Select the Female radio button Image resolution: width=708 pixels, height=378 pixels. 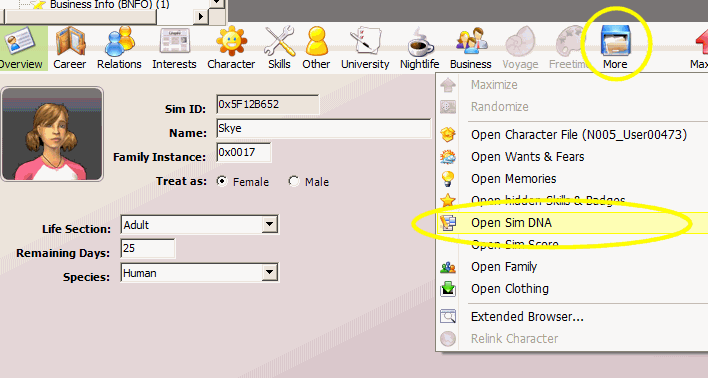pos(222,182)
